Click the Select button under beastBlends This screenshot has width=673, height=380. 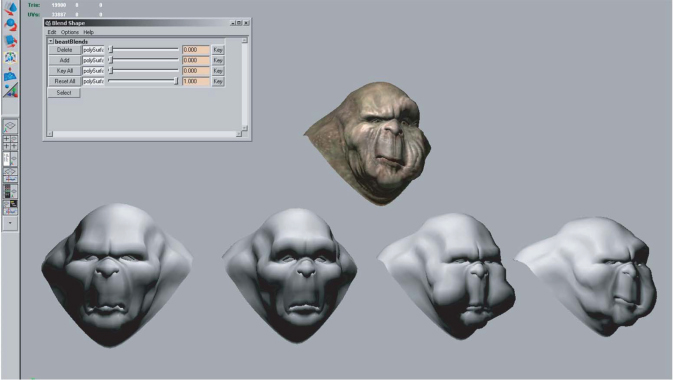[x=64, y=93]
